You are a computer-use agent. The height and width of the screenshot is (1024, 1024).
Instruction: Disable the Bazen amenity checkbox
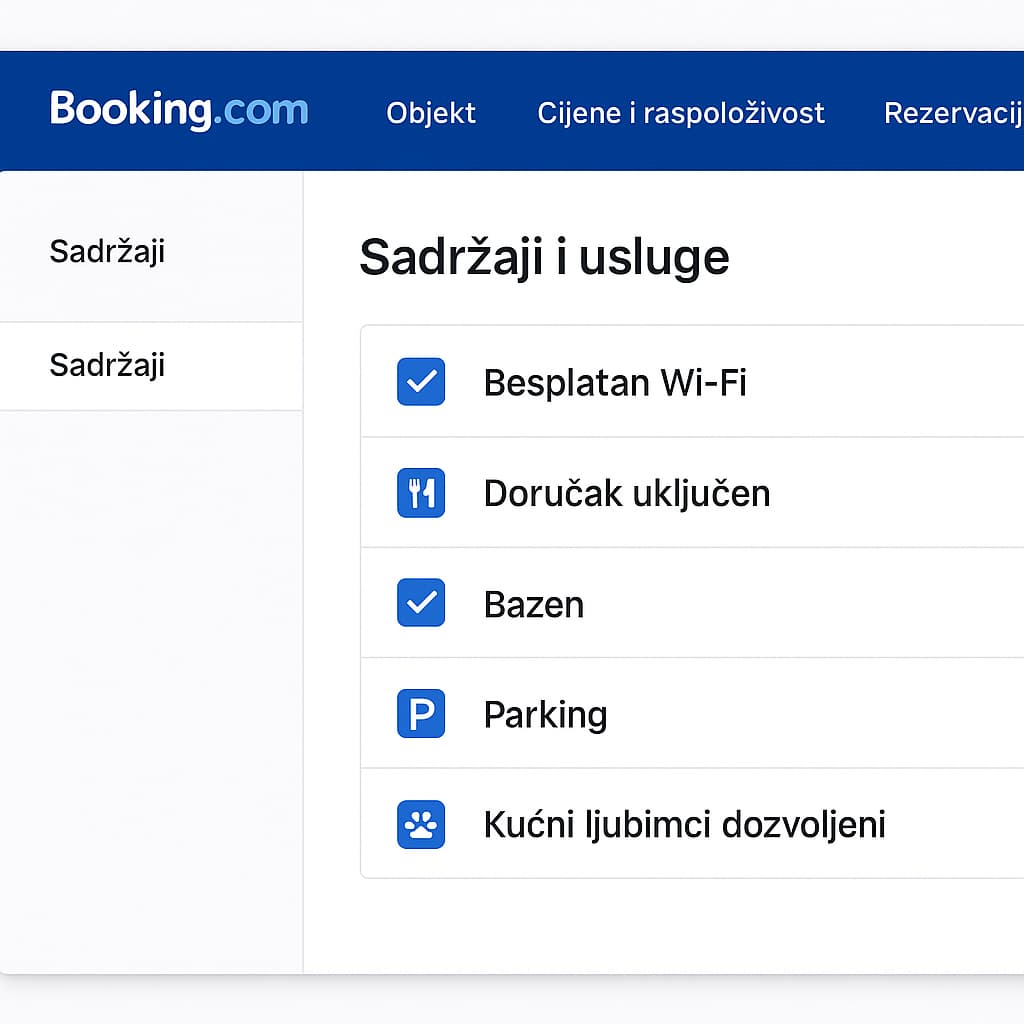point(420,603)
